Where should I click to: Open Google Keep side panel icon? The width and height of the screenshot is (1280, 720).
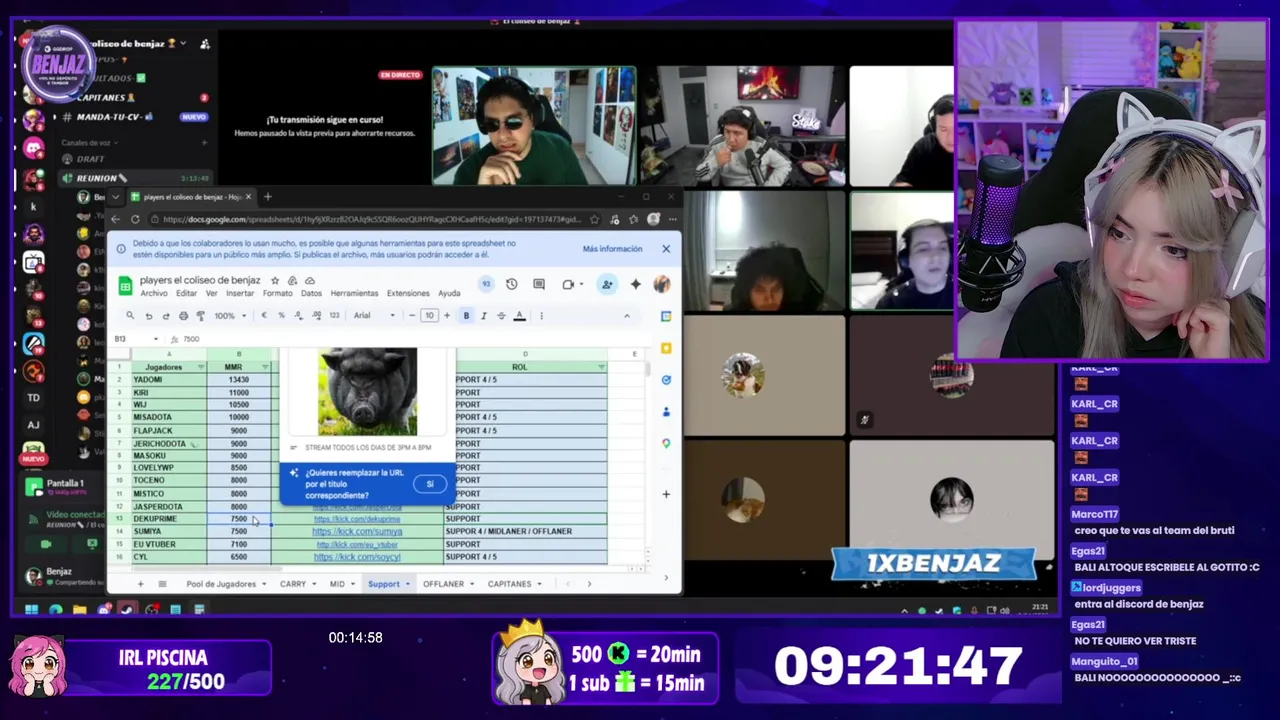[x=666, y=348]
